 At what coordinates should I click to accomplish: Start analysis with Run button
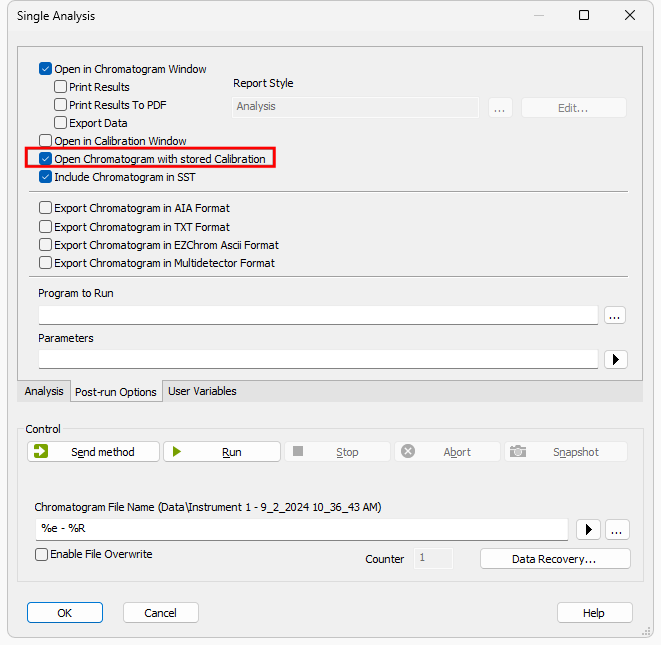point(222,452)
